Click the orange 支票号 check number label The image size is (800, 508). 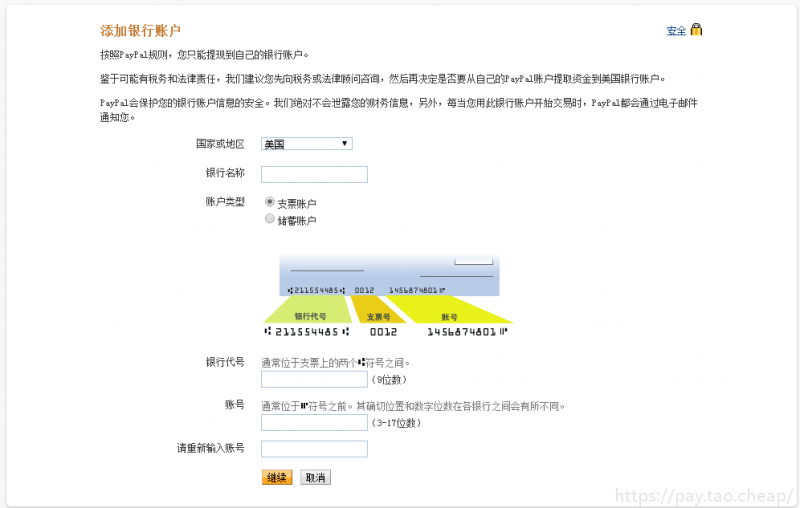tap(379, 317)
